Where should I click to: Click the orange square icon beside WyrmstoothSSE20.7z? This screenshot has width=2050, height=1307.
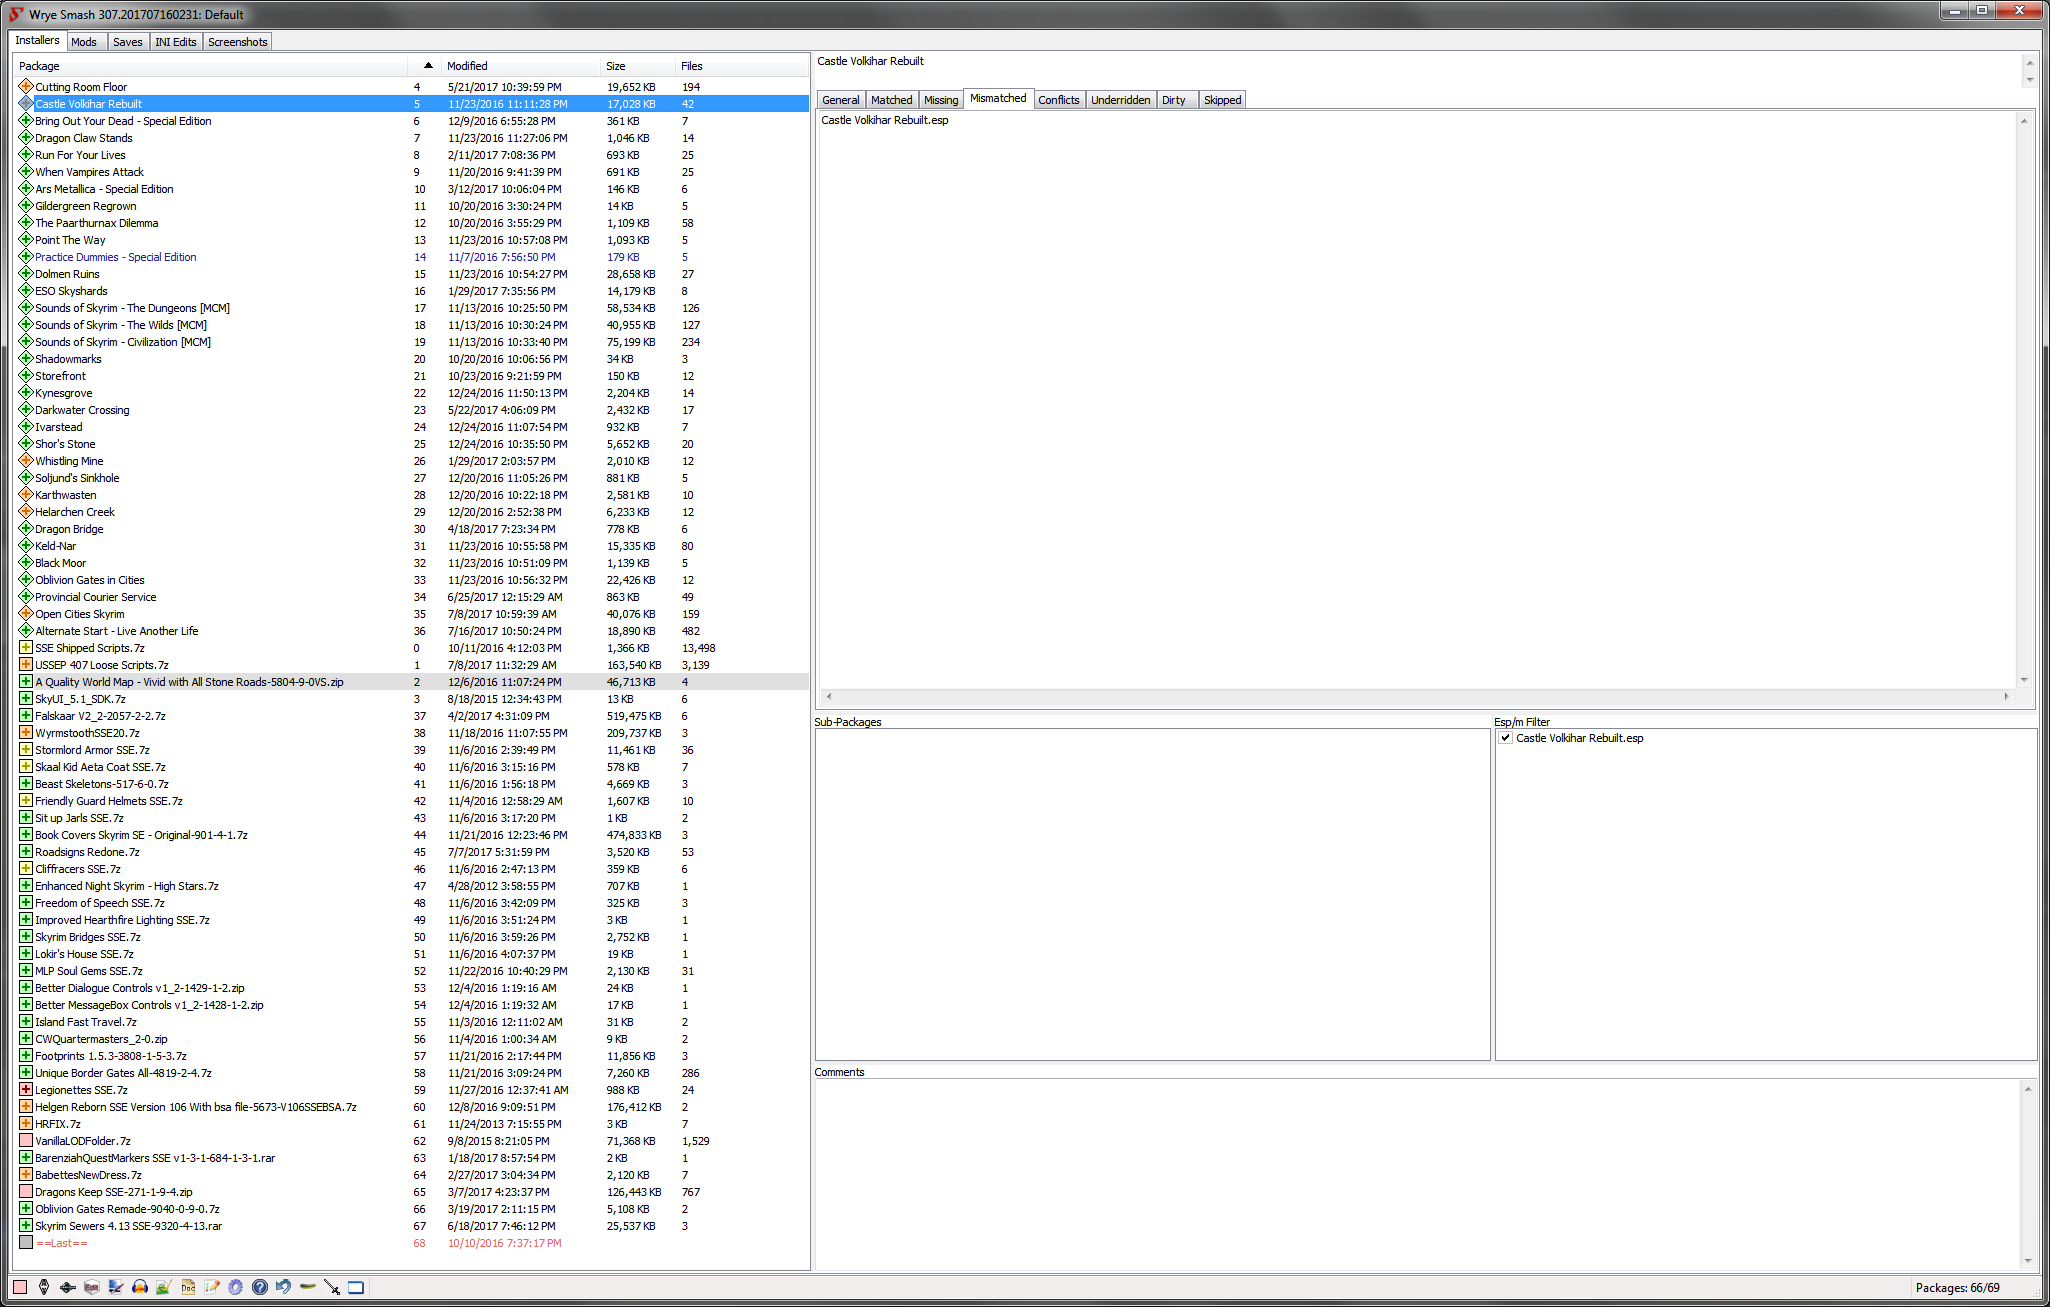click(x=26, y=733)
